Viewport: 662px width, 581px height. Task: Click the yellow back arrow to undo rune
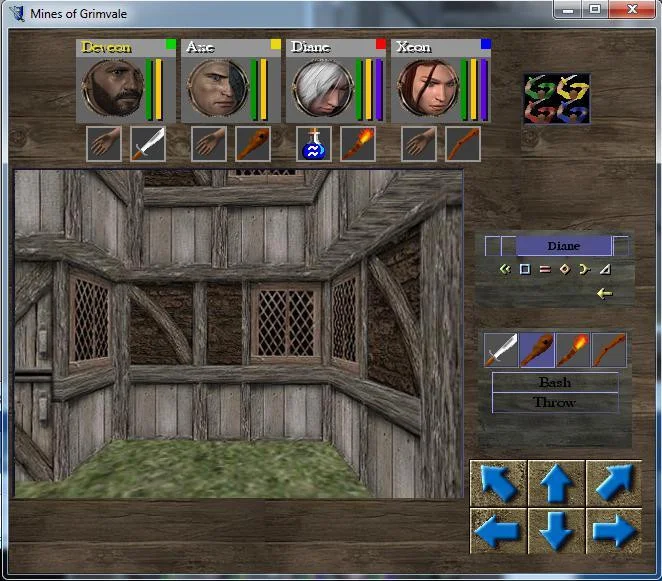(605, 293)
